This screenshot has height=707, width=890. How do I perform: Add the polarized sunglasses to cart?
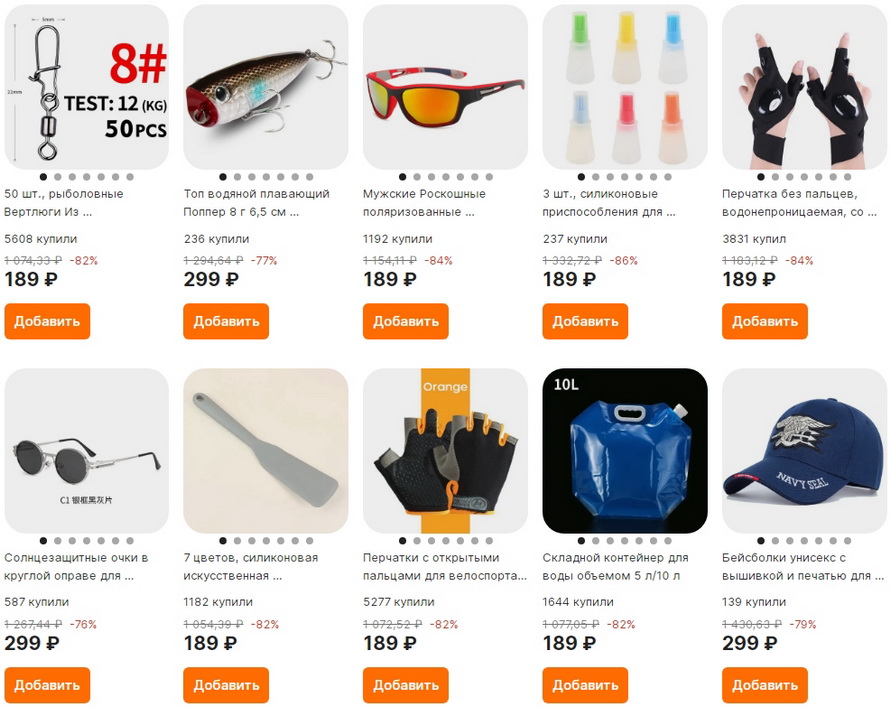point(406,321)
